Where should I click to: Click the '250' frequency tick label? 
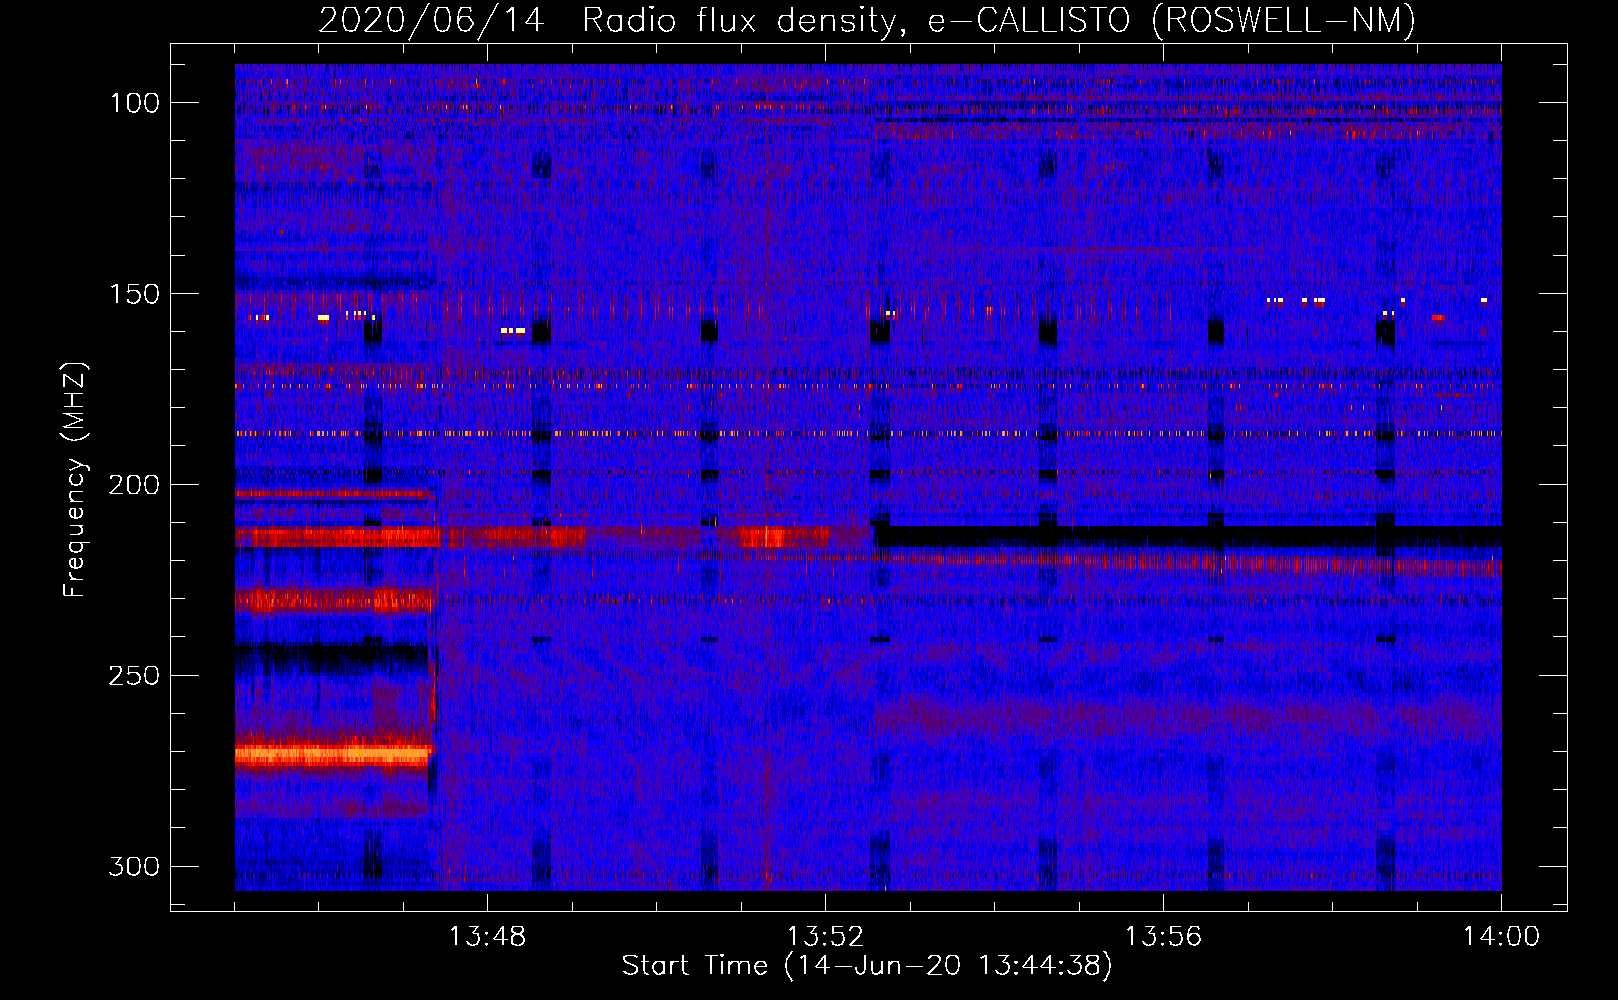[134, 676]
